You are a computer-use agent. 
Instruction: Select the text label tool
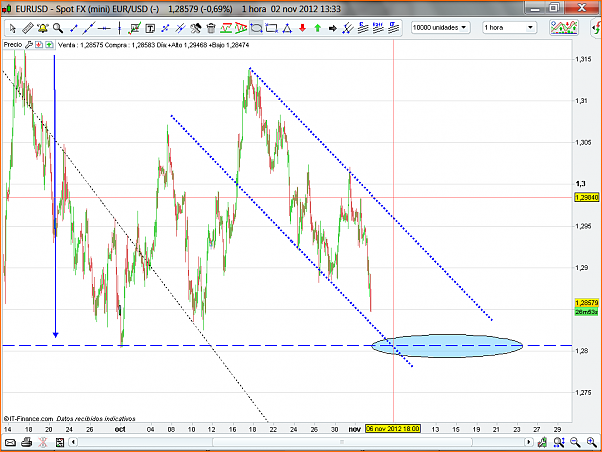[150, 28]
